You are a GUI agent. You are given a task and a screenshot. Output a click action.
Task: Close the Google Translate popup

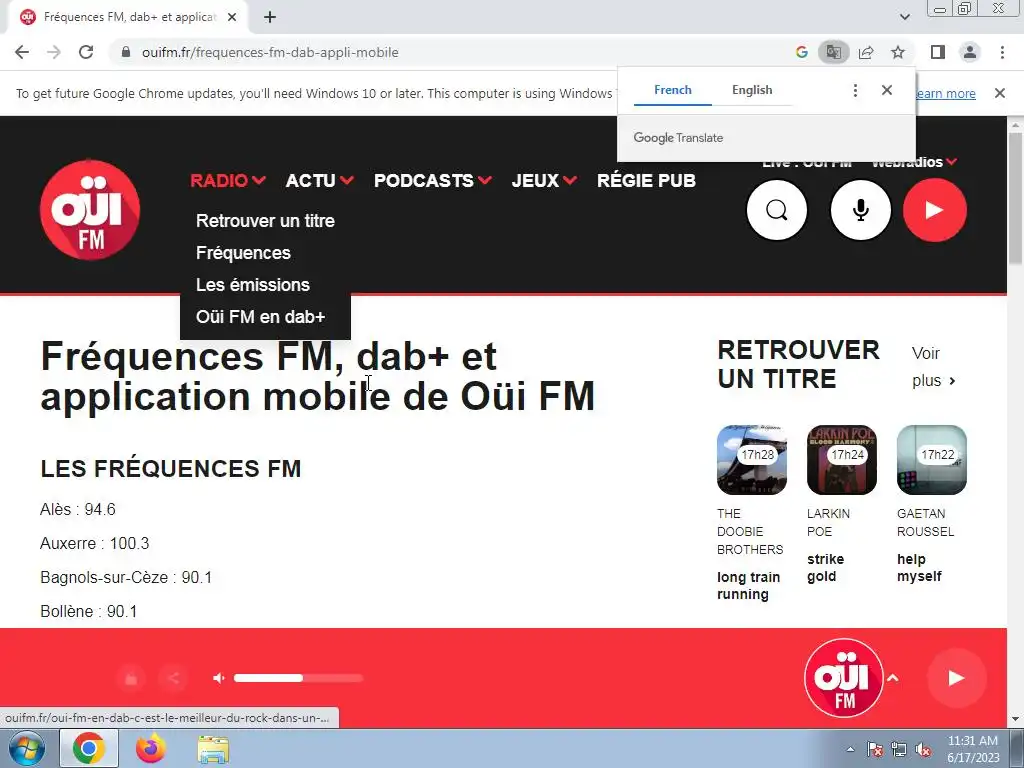click(886, 90)
